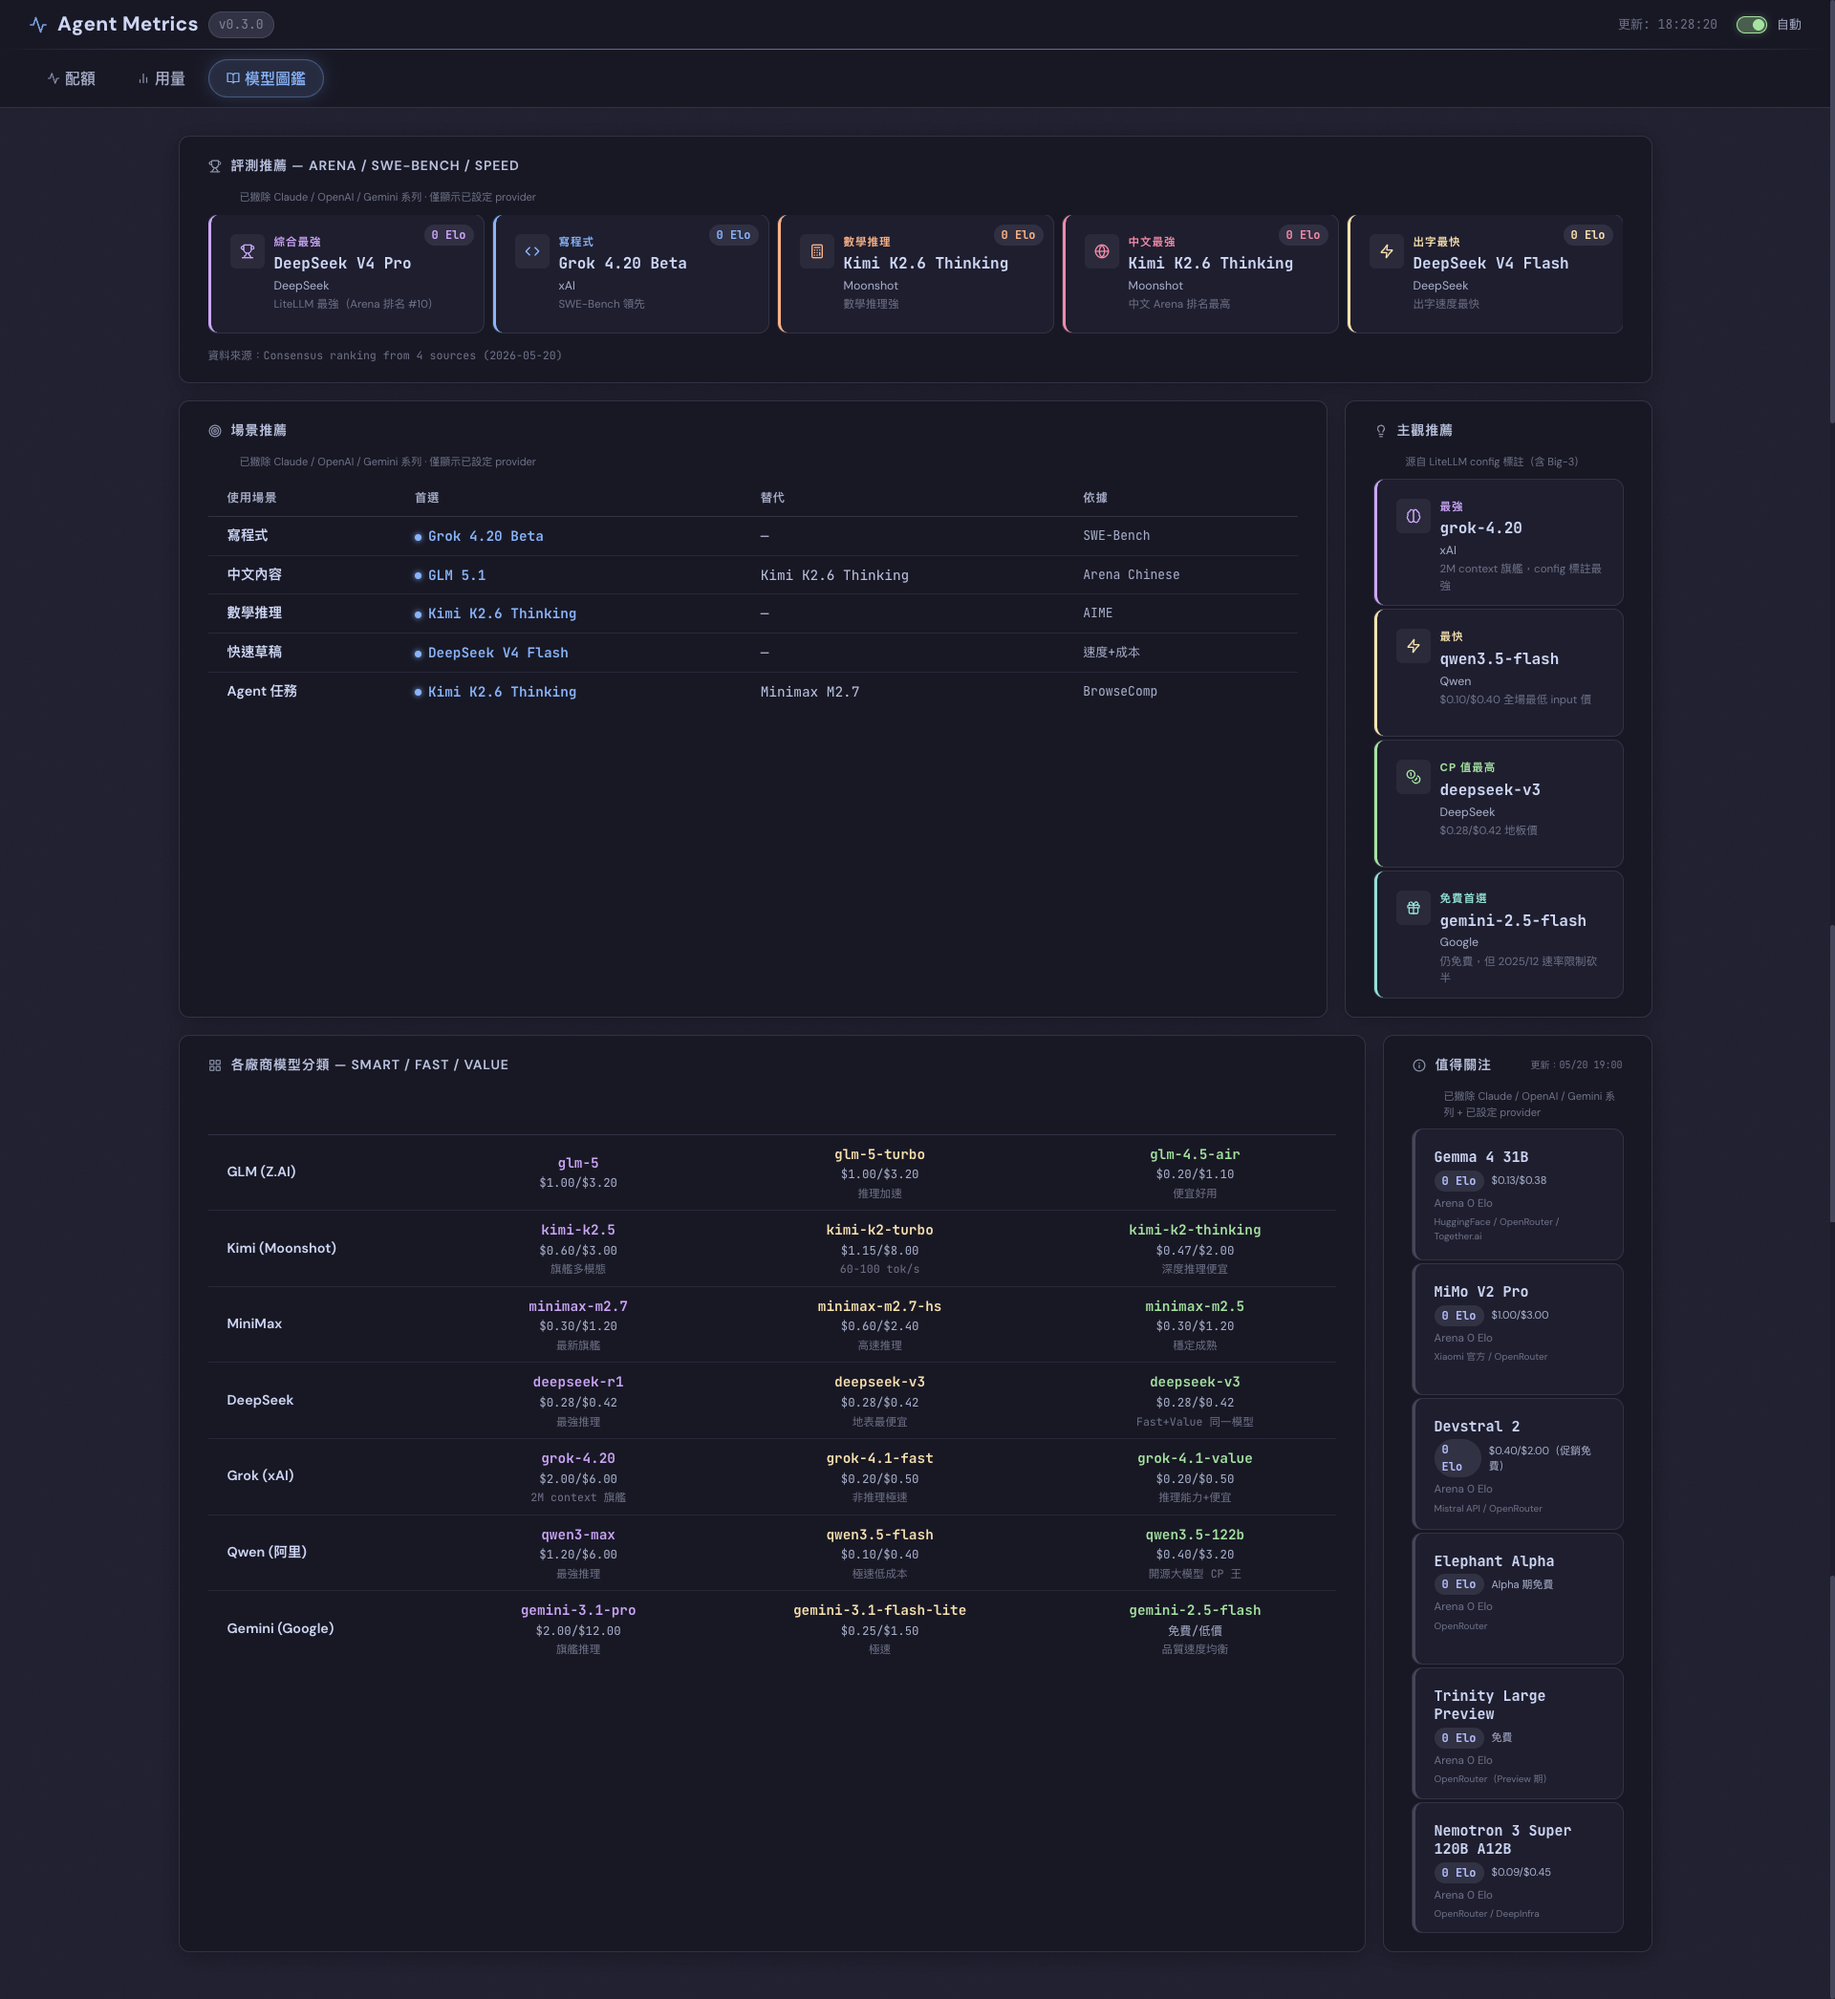
Task: Click the v0.3.0 version badge
Action: pyautogui.click(x=241, y=25)
